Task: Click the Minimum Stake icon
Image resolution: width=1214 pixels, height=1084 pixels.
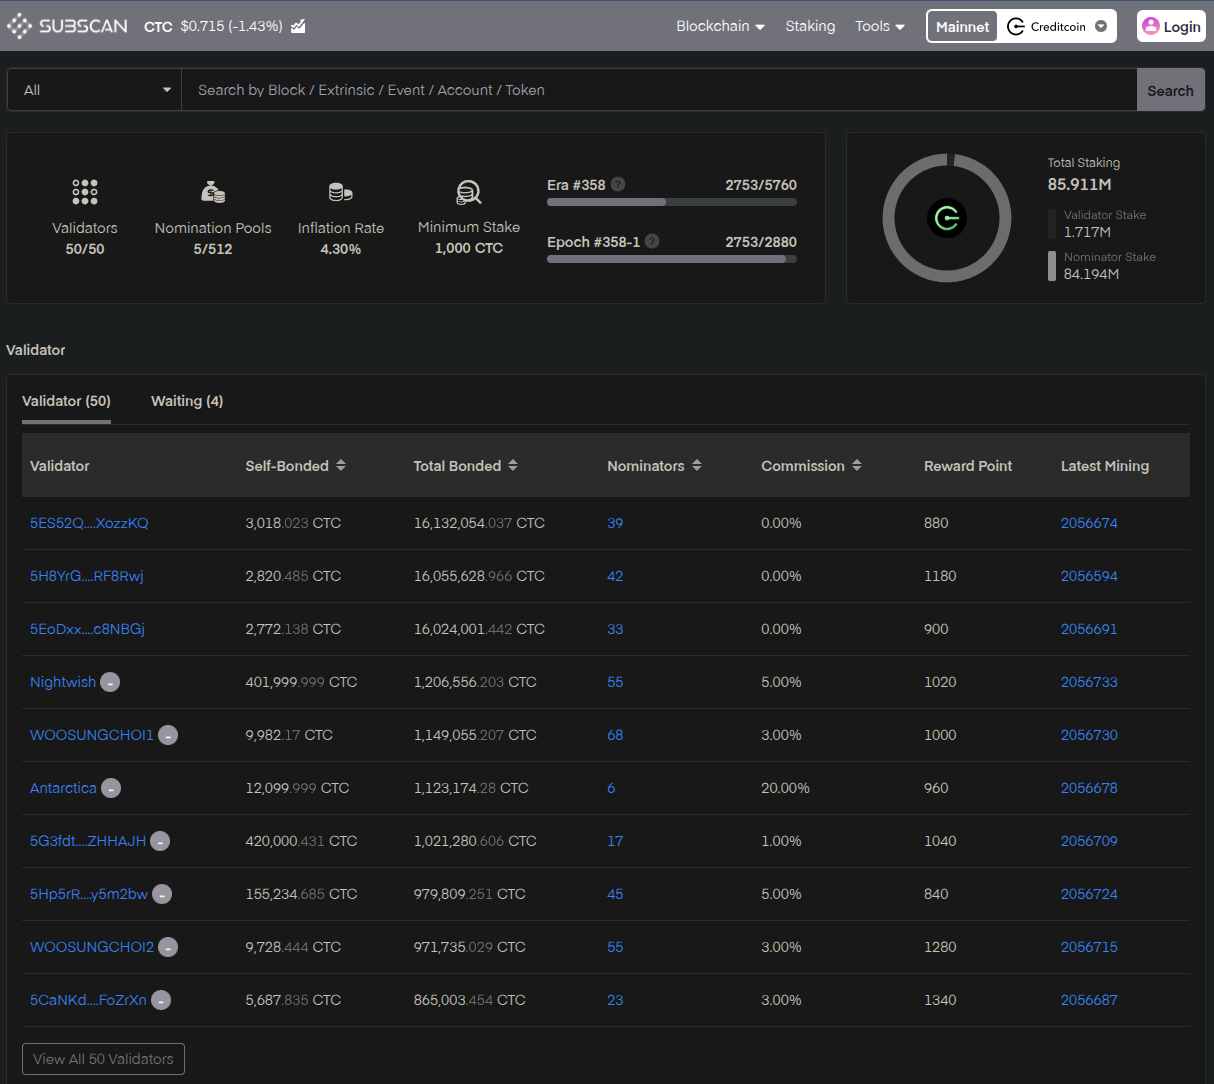Action: tap(468, 192)
